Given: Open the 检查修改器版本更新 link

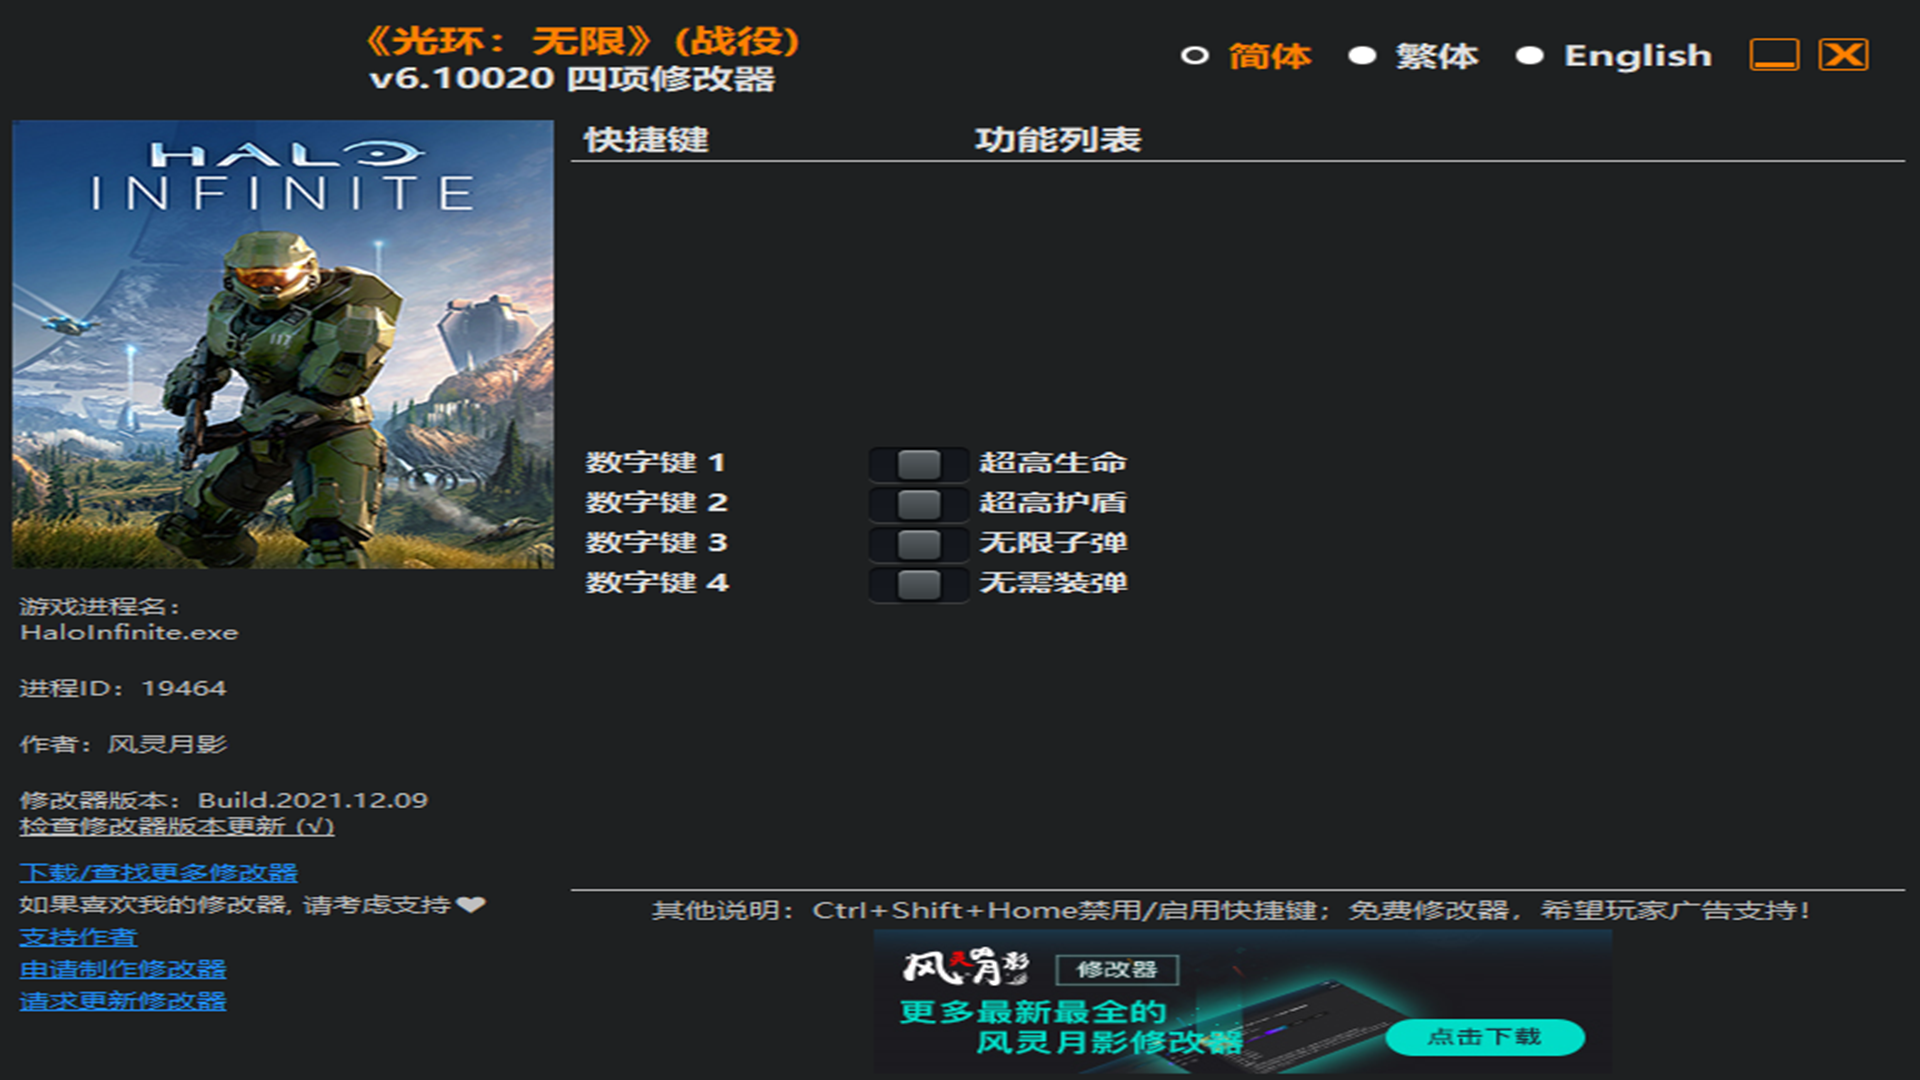Looking at the screenshot, I should 176,827.
